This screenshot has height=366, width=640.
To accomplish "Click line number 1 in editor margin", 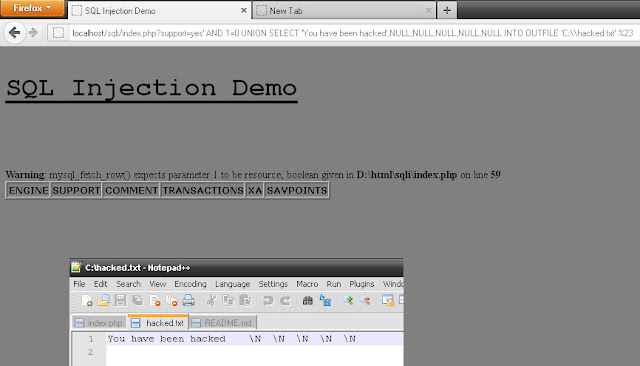I will (91, 339).
